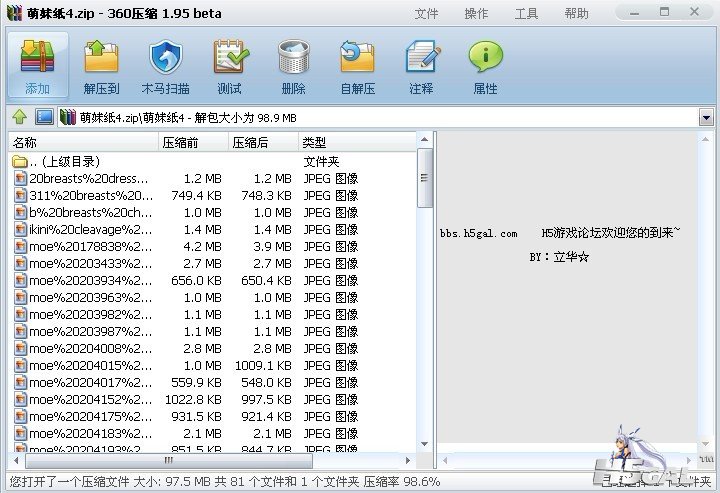720x493 pixels.
Task: Click the bbs.h5gal.com comment text
Action: pyautogui.click(x=478, y=233)
